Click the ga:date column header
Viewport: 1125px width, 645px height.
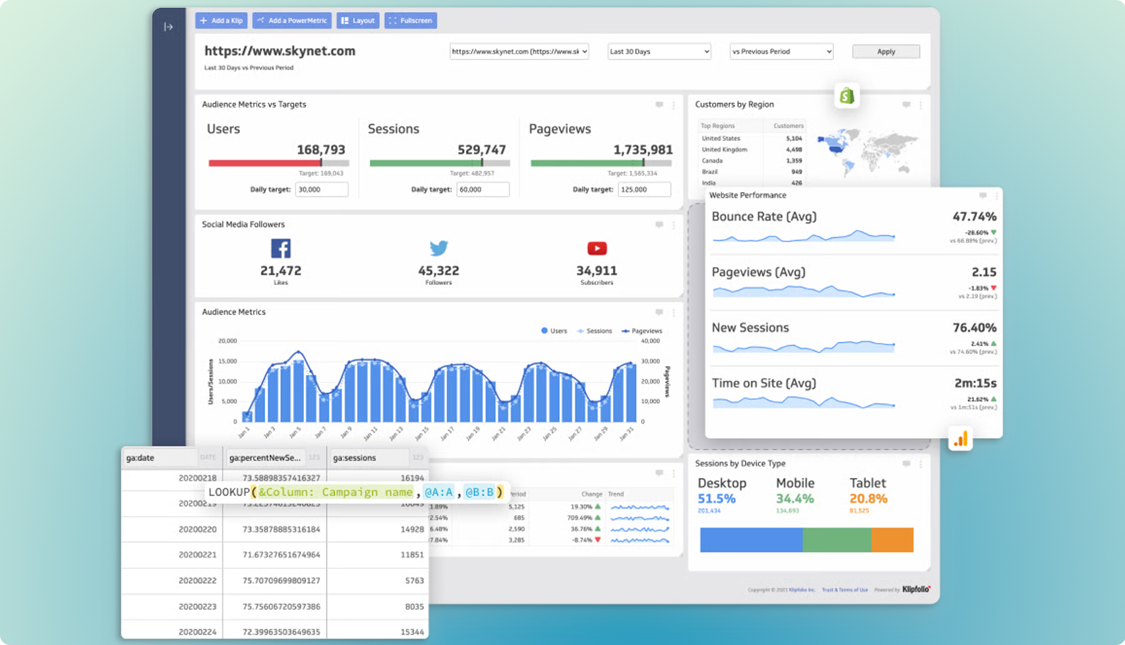tap(171, 458)
